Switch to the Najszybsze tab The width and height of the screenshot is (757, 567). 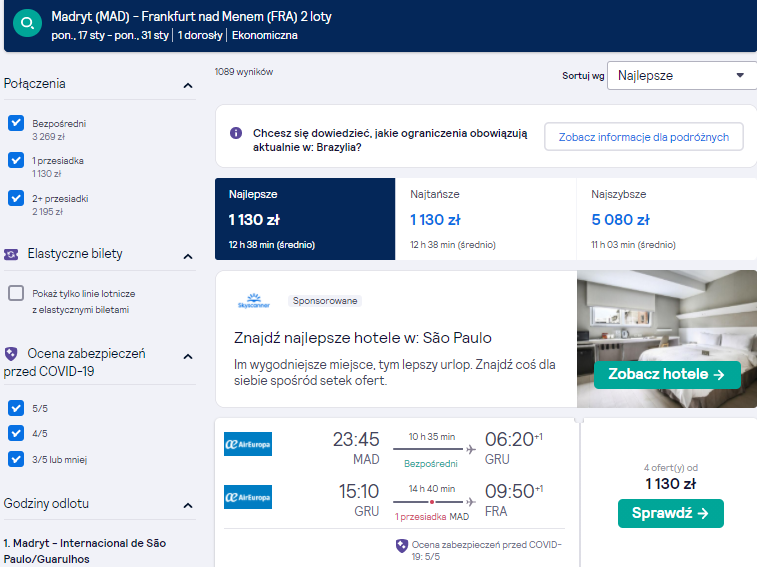click(666, 219)
